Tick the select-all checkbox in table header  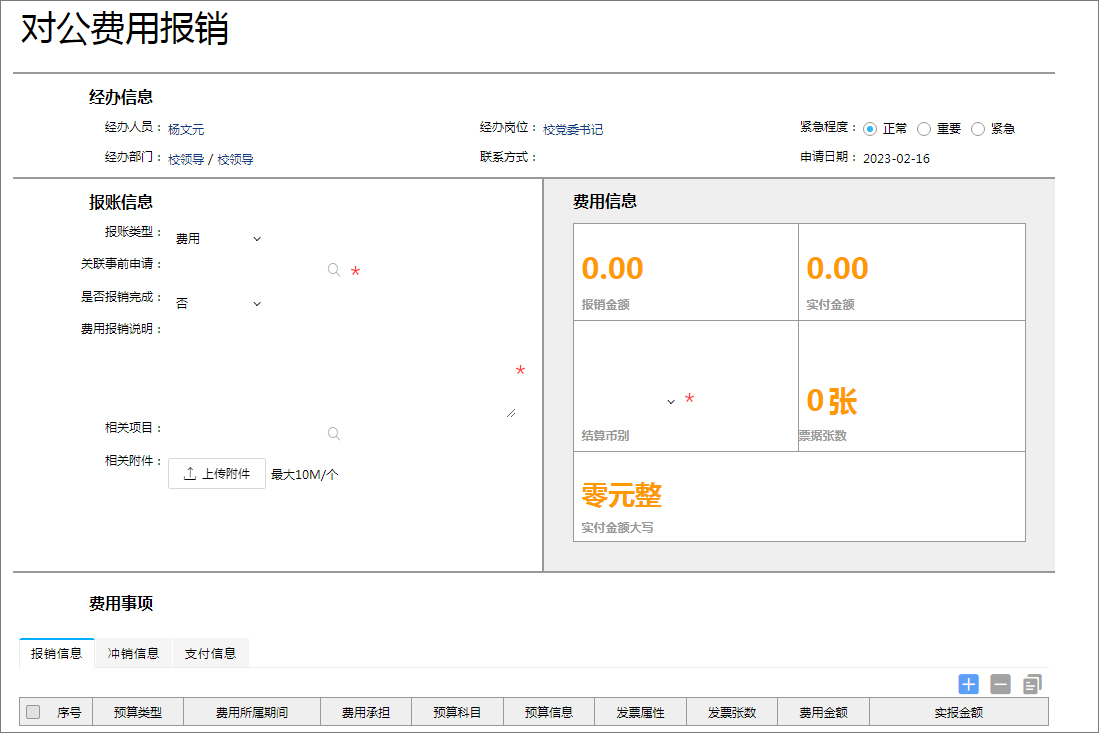click(x=33, y=712)
